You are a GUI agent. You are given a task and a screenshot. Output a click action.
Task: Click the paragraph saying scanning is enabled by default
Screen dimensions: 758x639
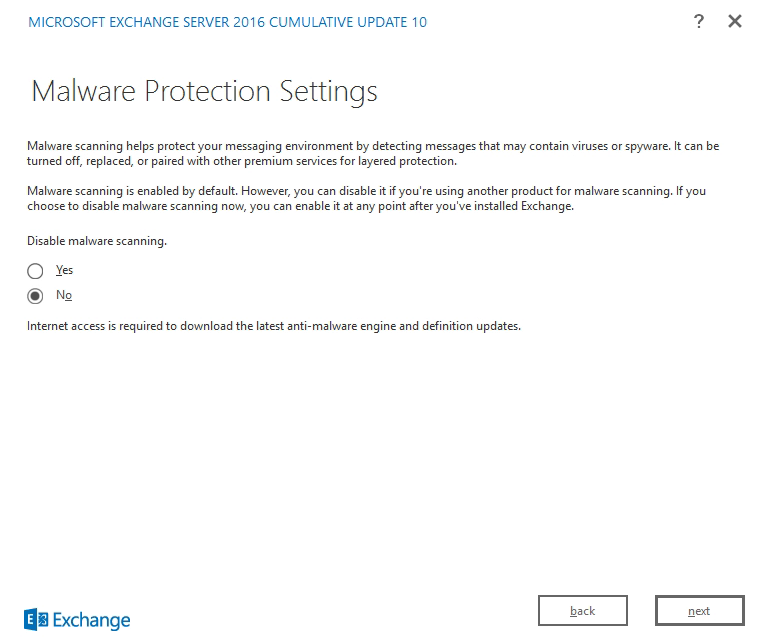coord(366,198)
